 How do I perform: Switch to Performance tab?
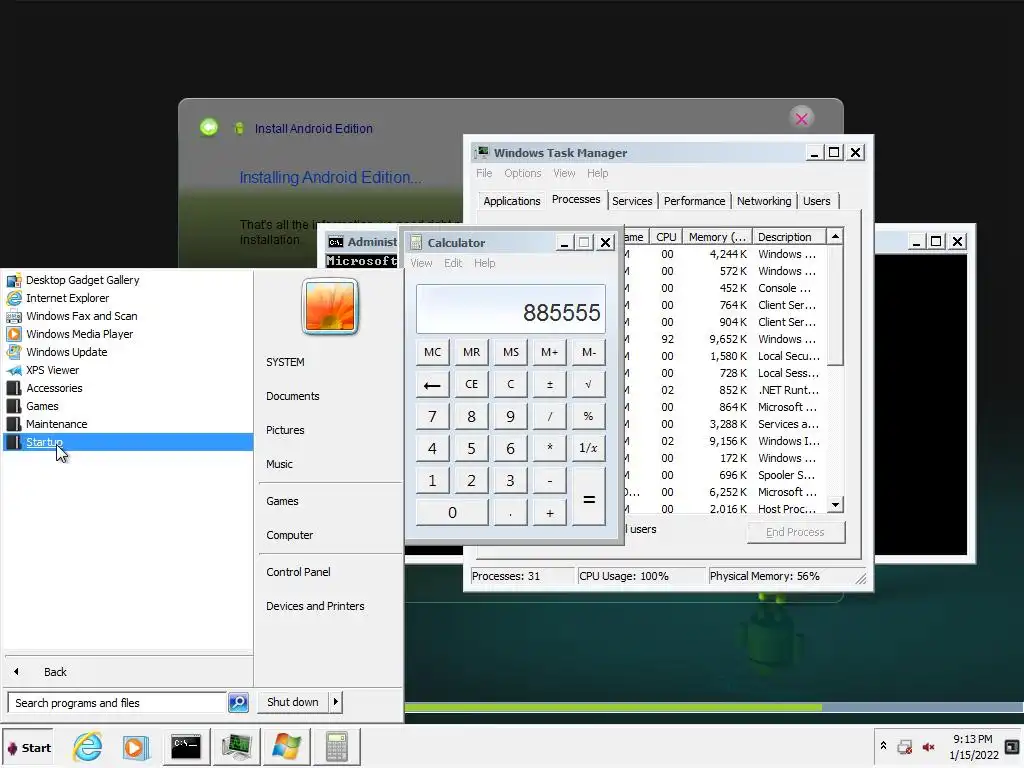(694, 201)
